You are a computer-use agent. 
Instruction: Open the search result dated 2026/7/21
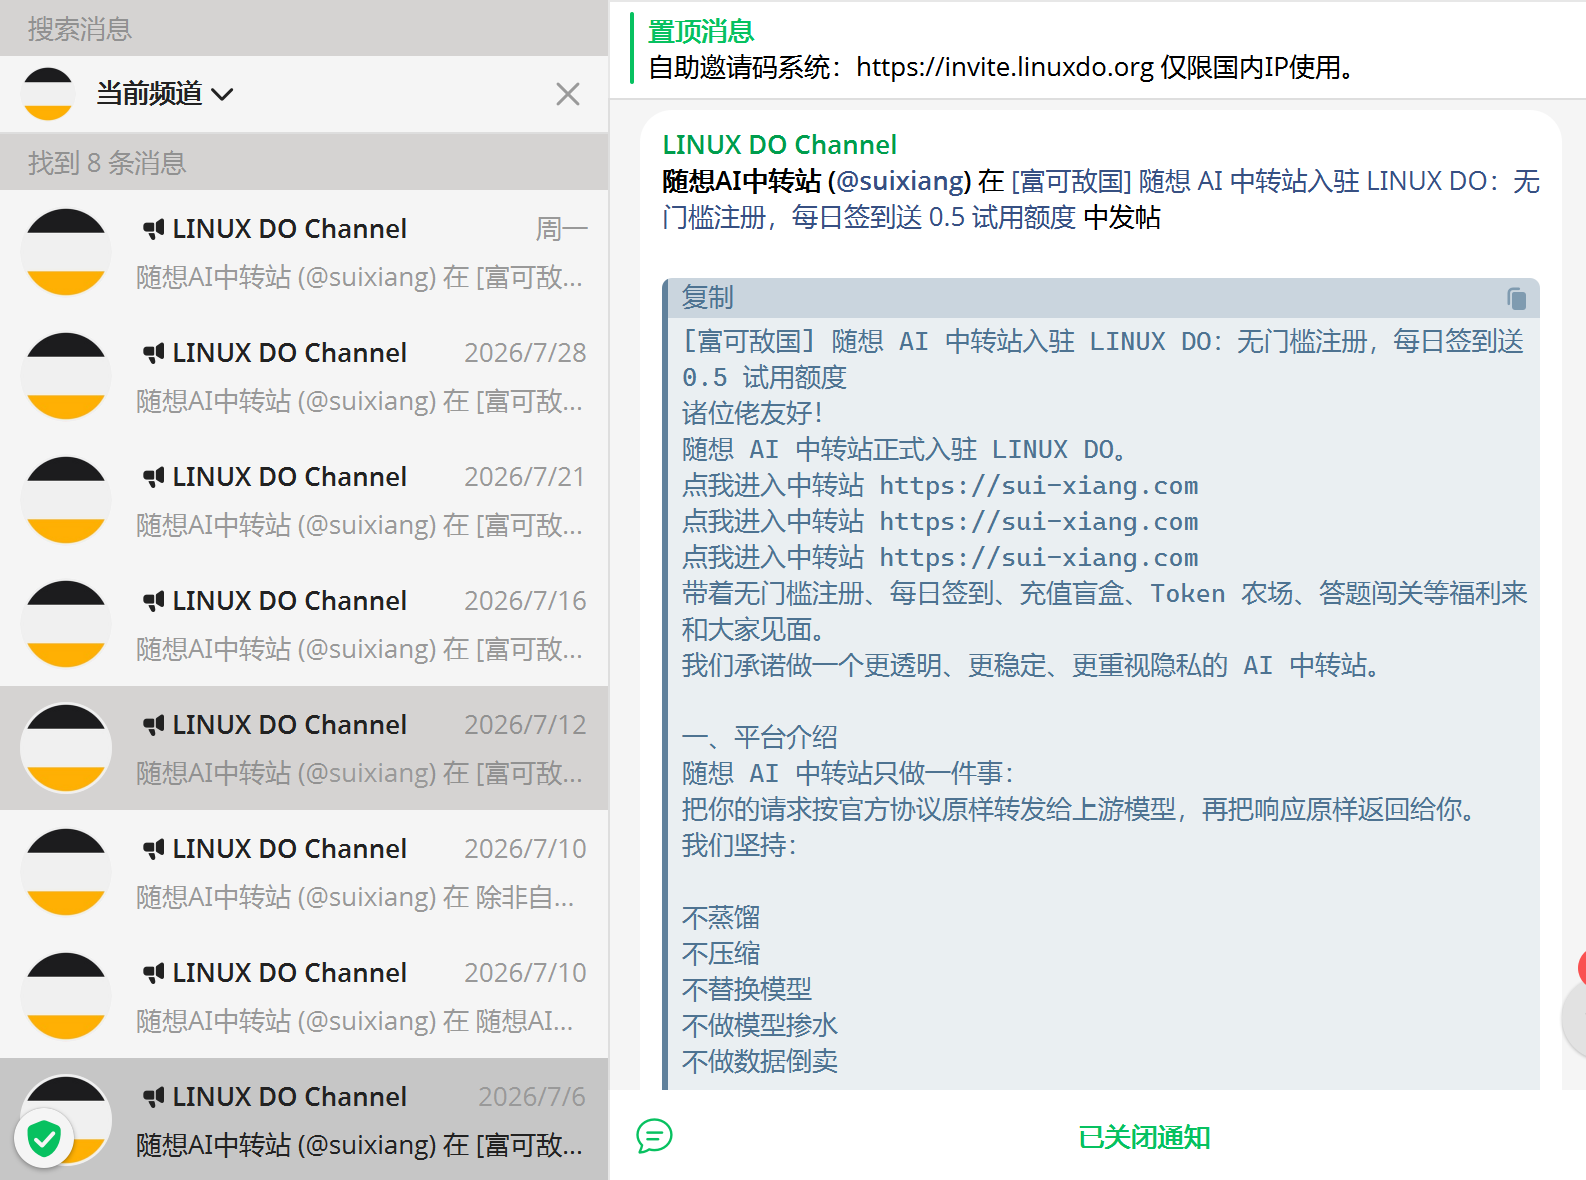304,500
